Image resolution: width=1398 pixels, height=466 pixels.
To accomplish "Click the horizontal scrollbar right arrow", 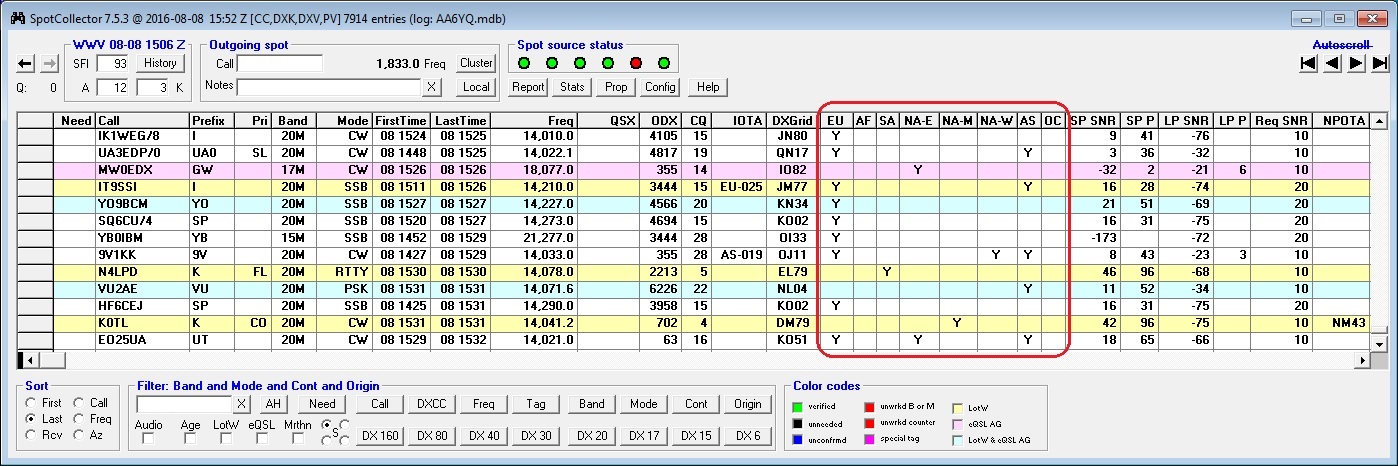I will [1361, 359].
